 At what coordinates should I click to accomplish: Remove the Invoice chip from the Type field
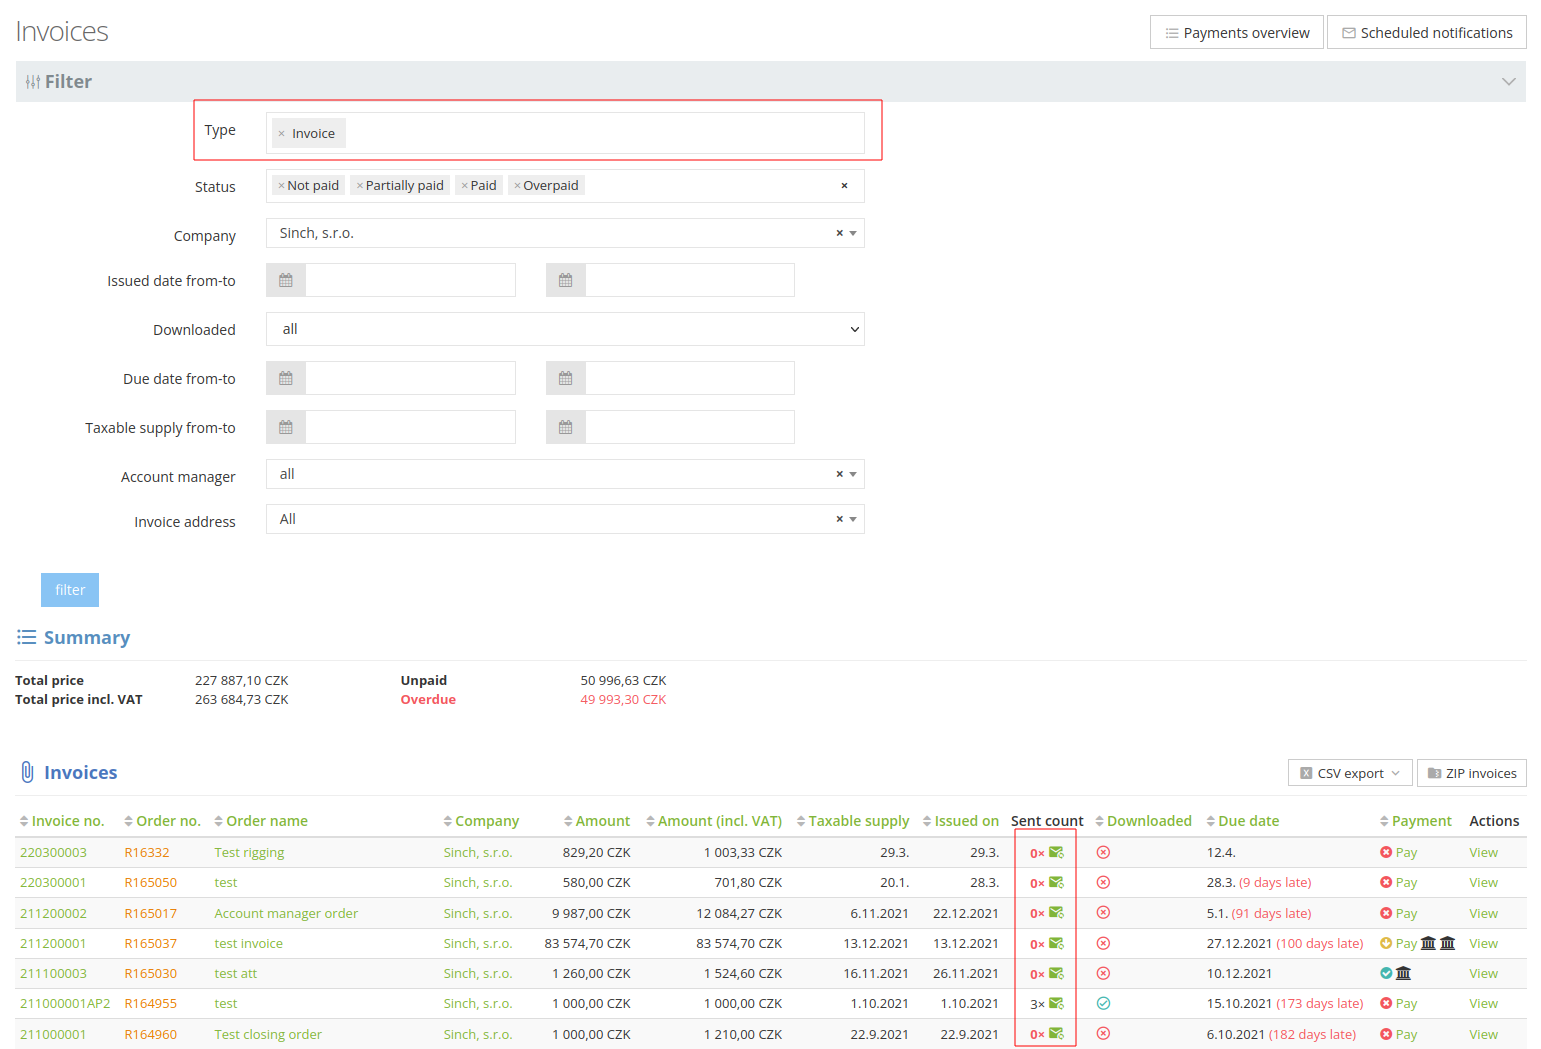click(x=280, y=132)
